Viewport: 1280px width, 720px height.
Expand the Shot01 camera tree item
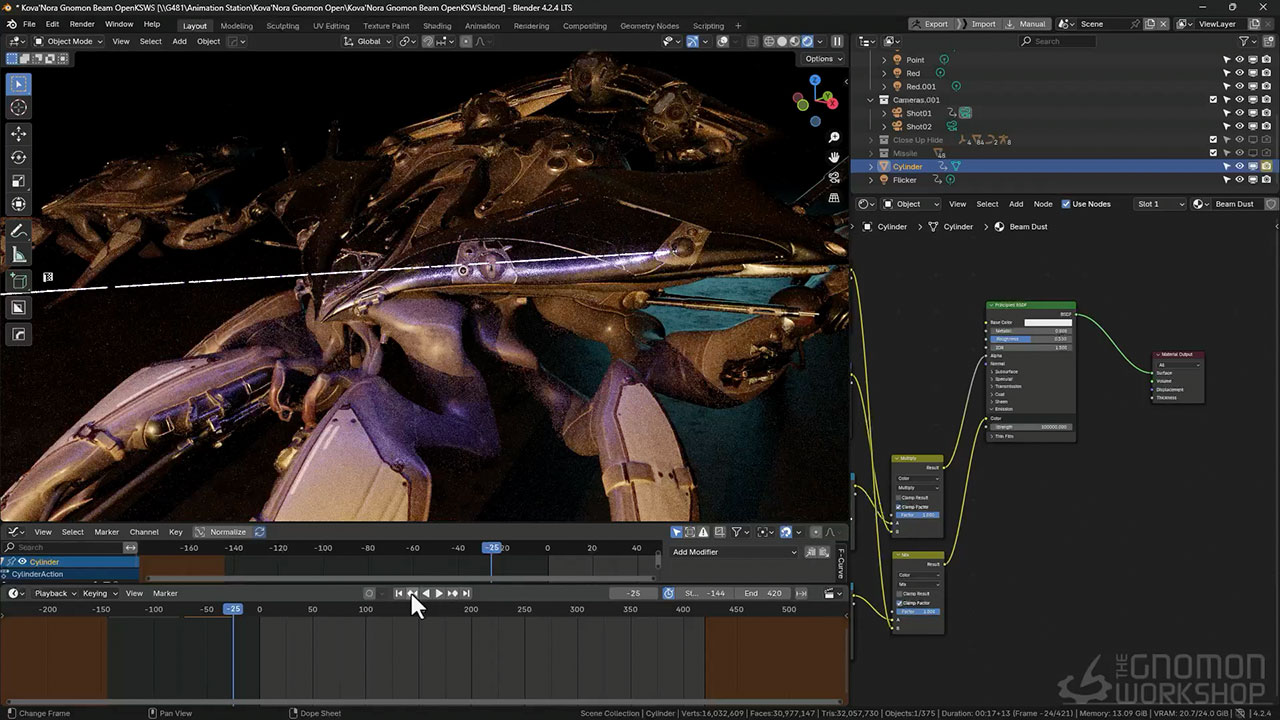click(884, 113)
